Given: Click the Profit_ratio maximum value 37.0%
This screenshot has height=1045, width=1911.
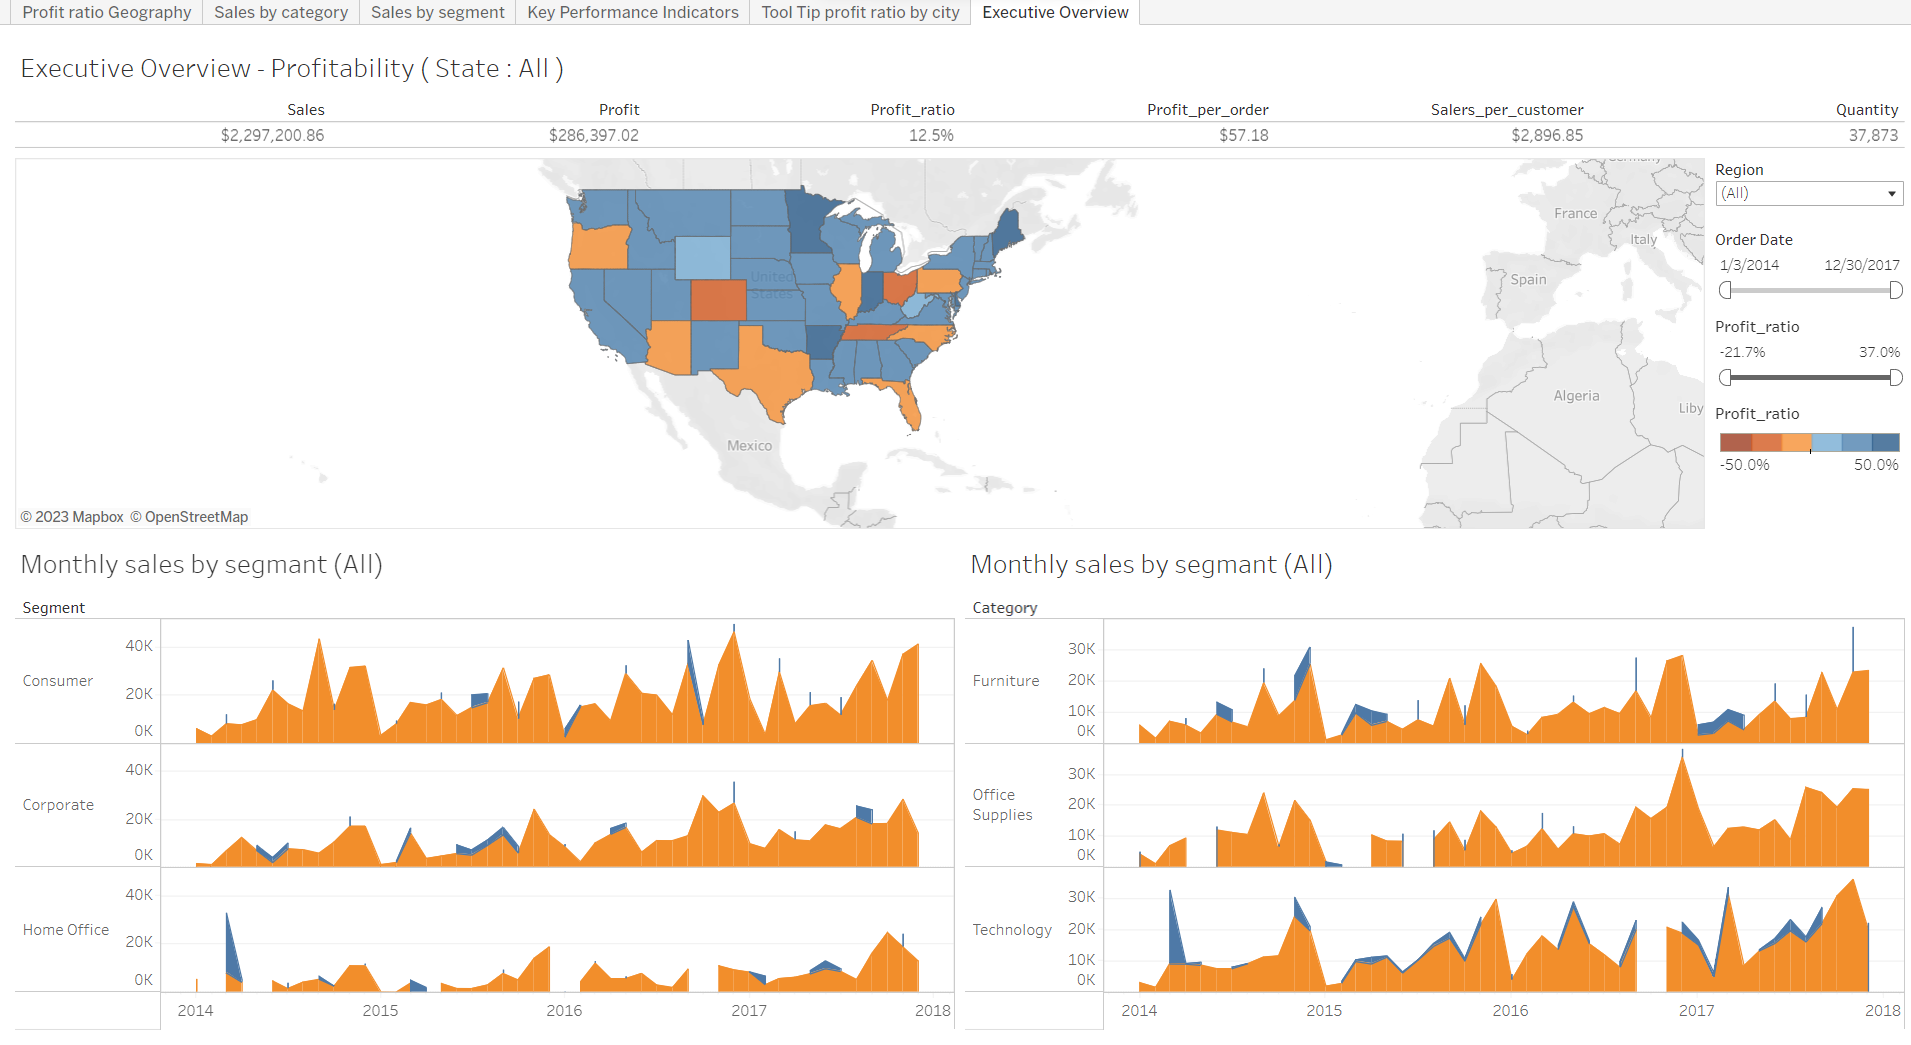Looking at the screenshot, I should (1879, 352).
